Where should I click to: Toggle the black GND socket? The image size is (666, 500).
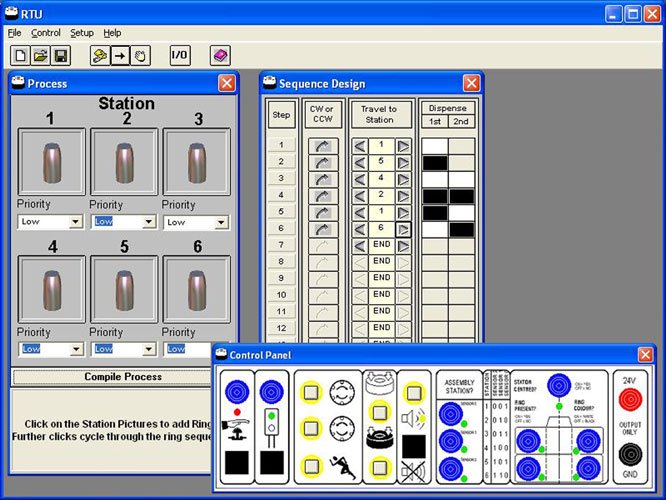point(630,453)
